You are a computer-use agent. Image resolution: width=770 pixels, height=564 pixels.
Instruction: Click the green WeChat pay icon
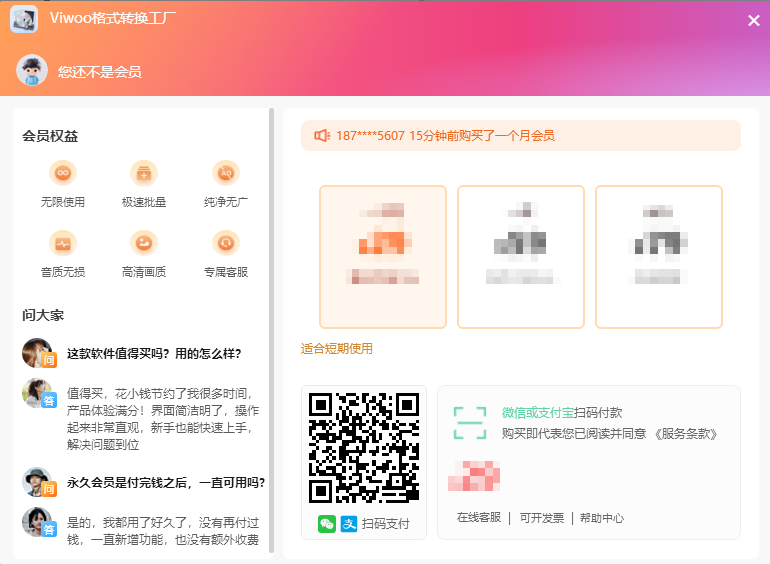click(x=327, y=524)
